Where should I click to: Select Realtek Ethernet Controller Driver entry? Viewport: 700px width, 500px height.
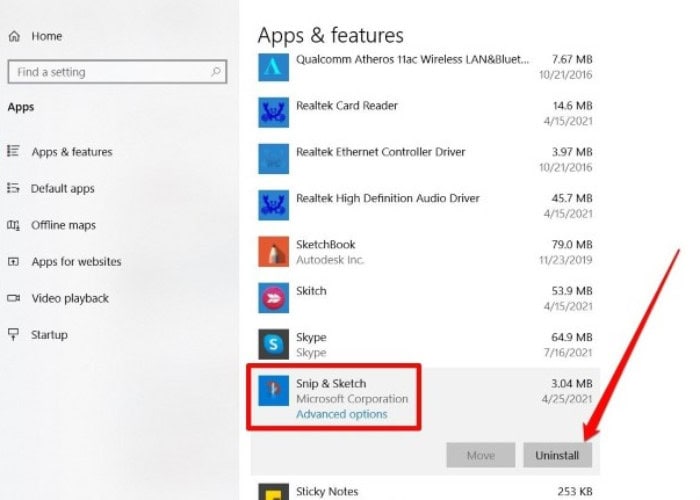(x=381, y=152)
